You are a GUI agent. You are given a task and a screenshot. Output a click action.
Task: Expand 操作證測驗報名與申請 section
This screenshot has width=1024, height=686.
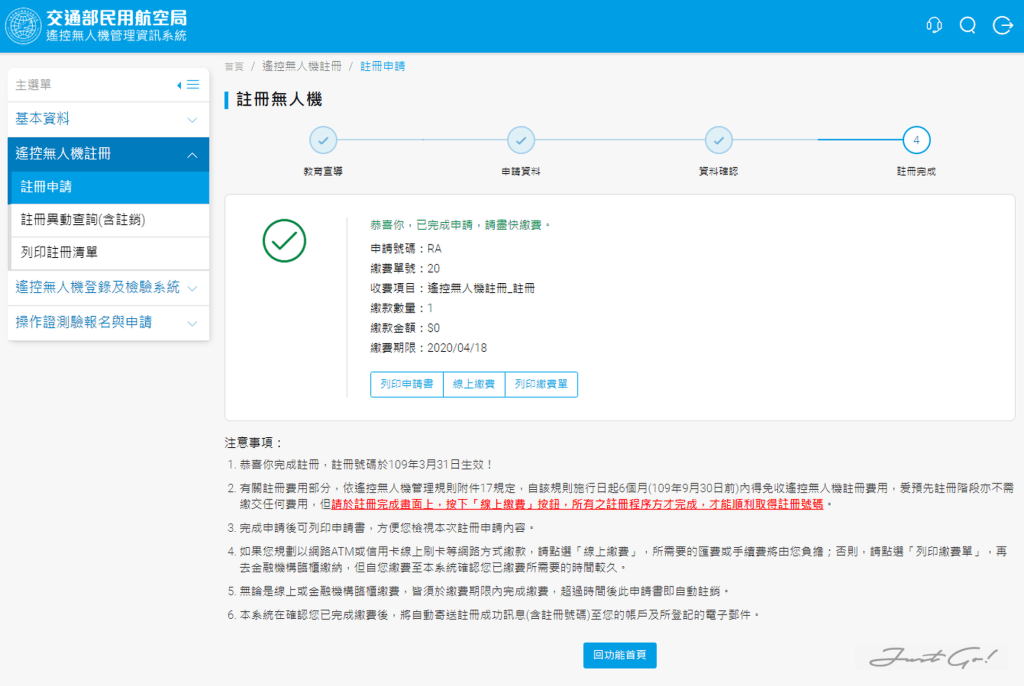pos(108,322)
